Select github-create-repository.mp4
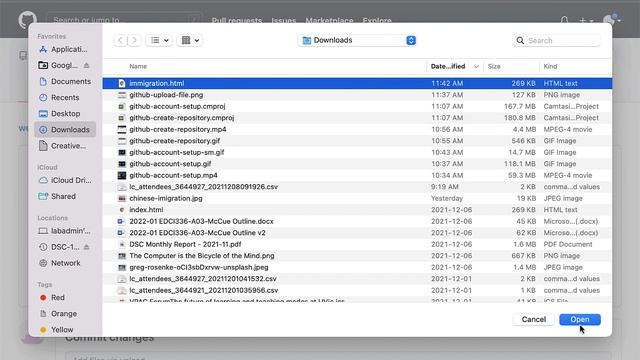 point(357,129)
